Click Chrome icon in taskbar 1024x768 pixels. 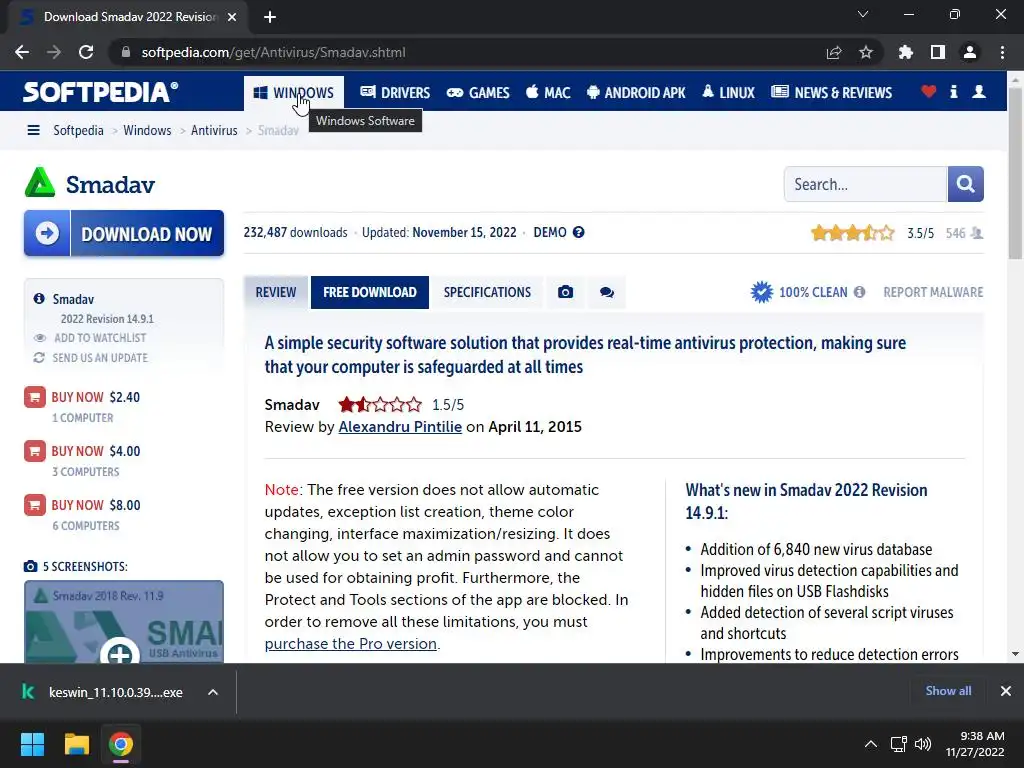tap(121, 744)
